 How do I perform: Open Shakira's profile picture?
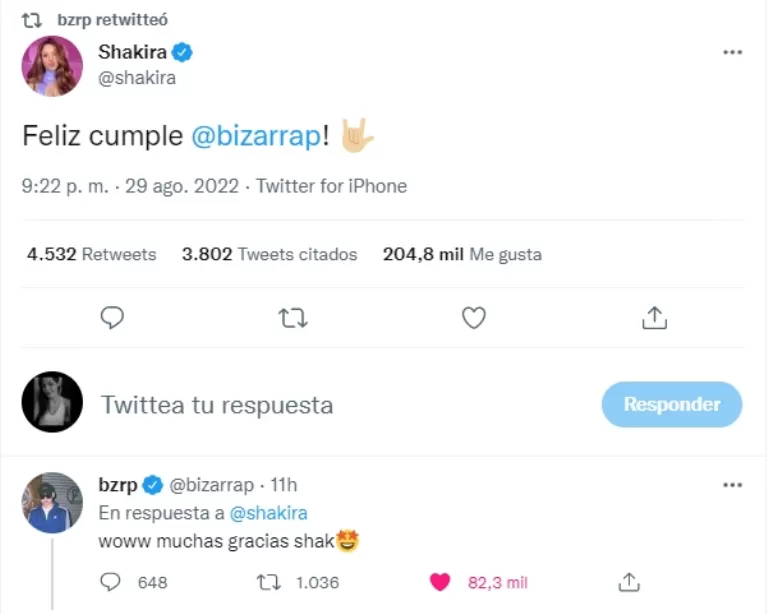point(52,66)
